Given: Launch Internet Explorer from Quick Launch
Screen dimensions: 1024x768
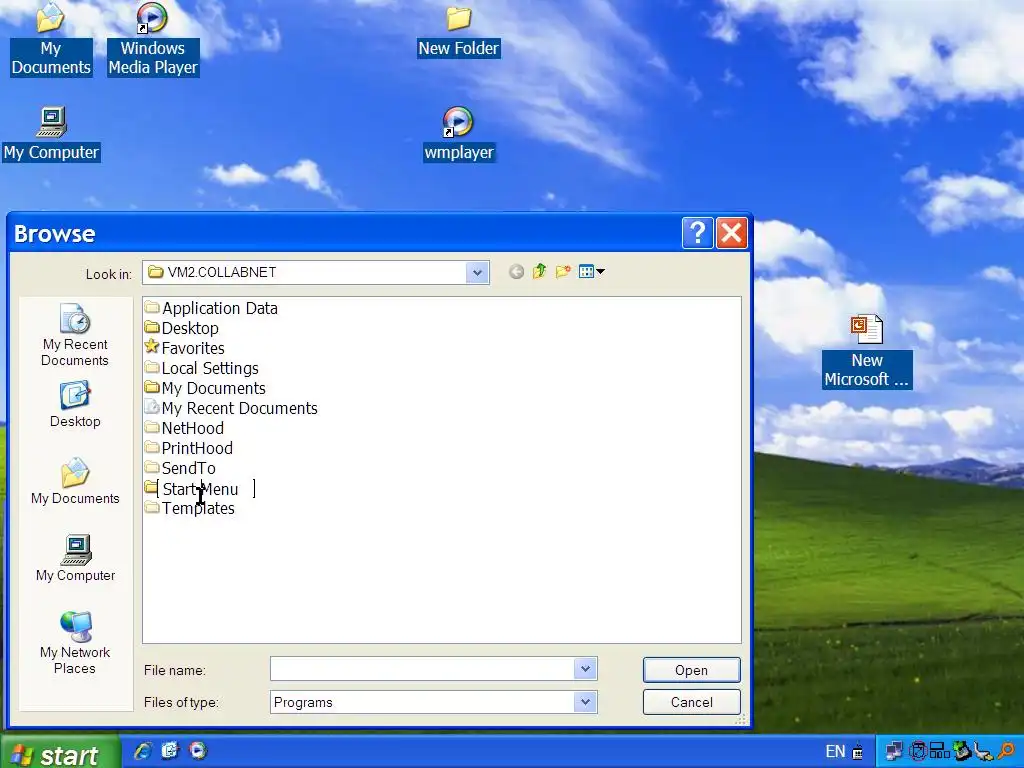Looking at the screenshot, I should tap(143, 751).
